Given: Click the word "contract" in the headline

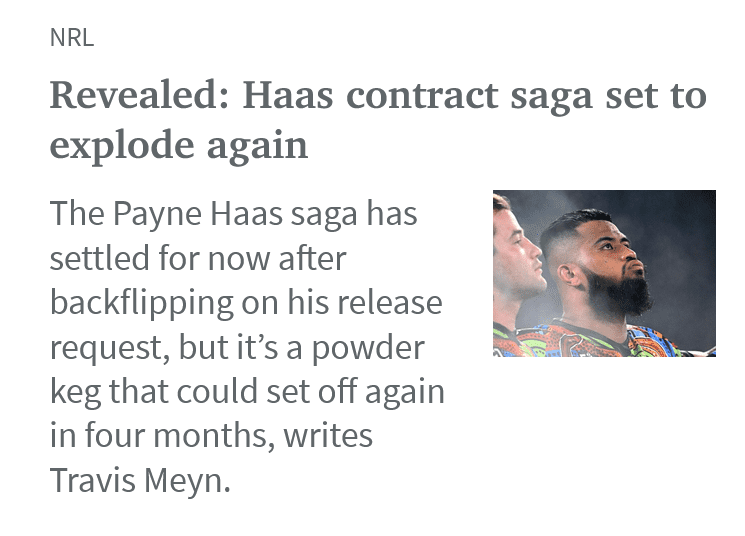Looking at the screenshot, I should (422, 95).
